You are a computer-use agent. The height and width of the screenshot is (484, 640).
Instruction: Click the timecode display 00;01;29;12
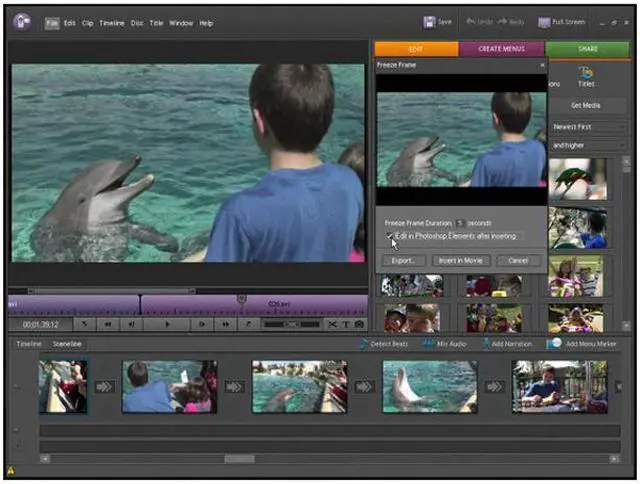click(x=40, y=325)
